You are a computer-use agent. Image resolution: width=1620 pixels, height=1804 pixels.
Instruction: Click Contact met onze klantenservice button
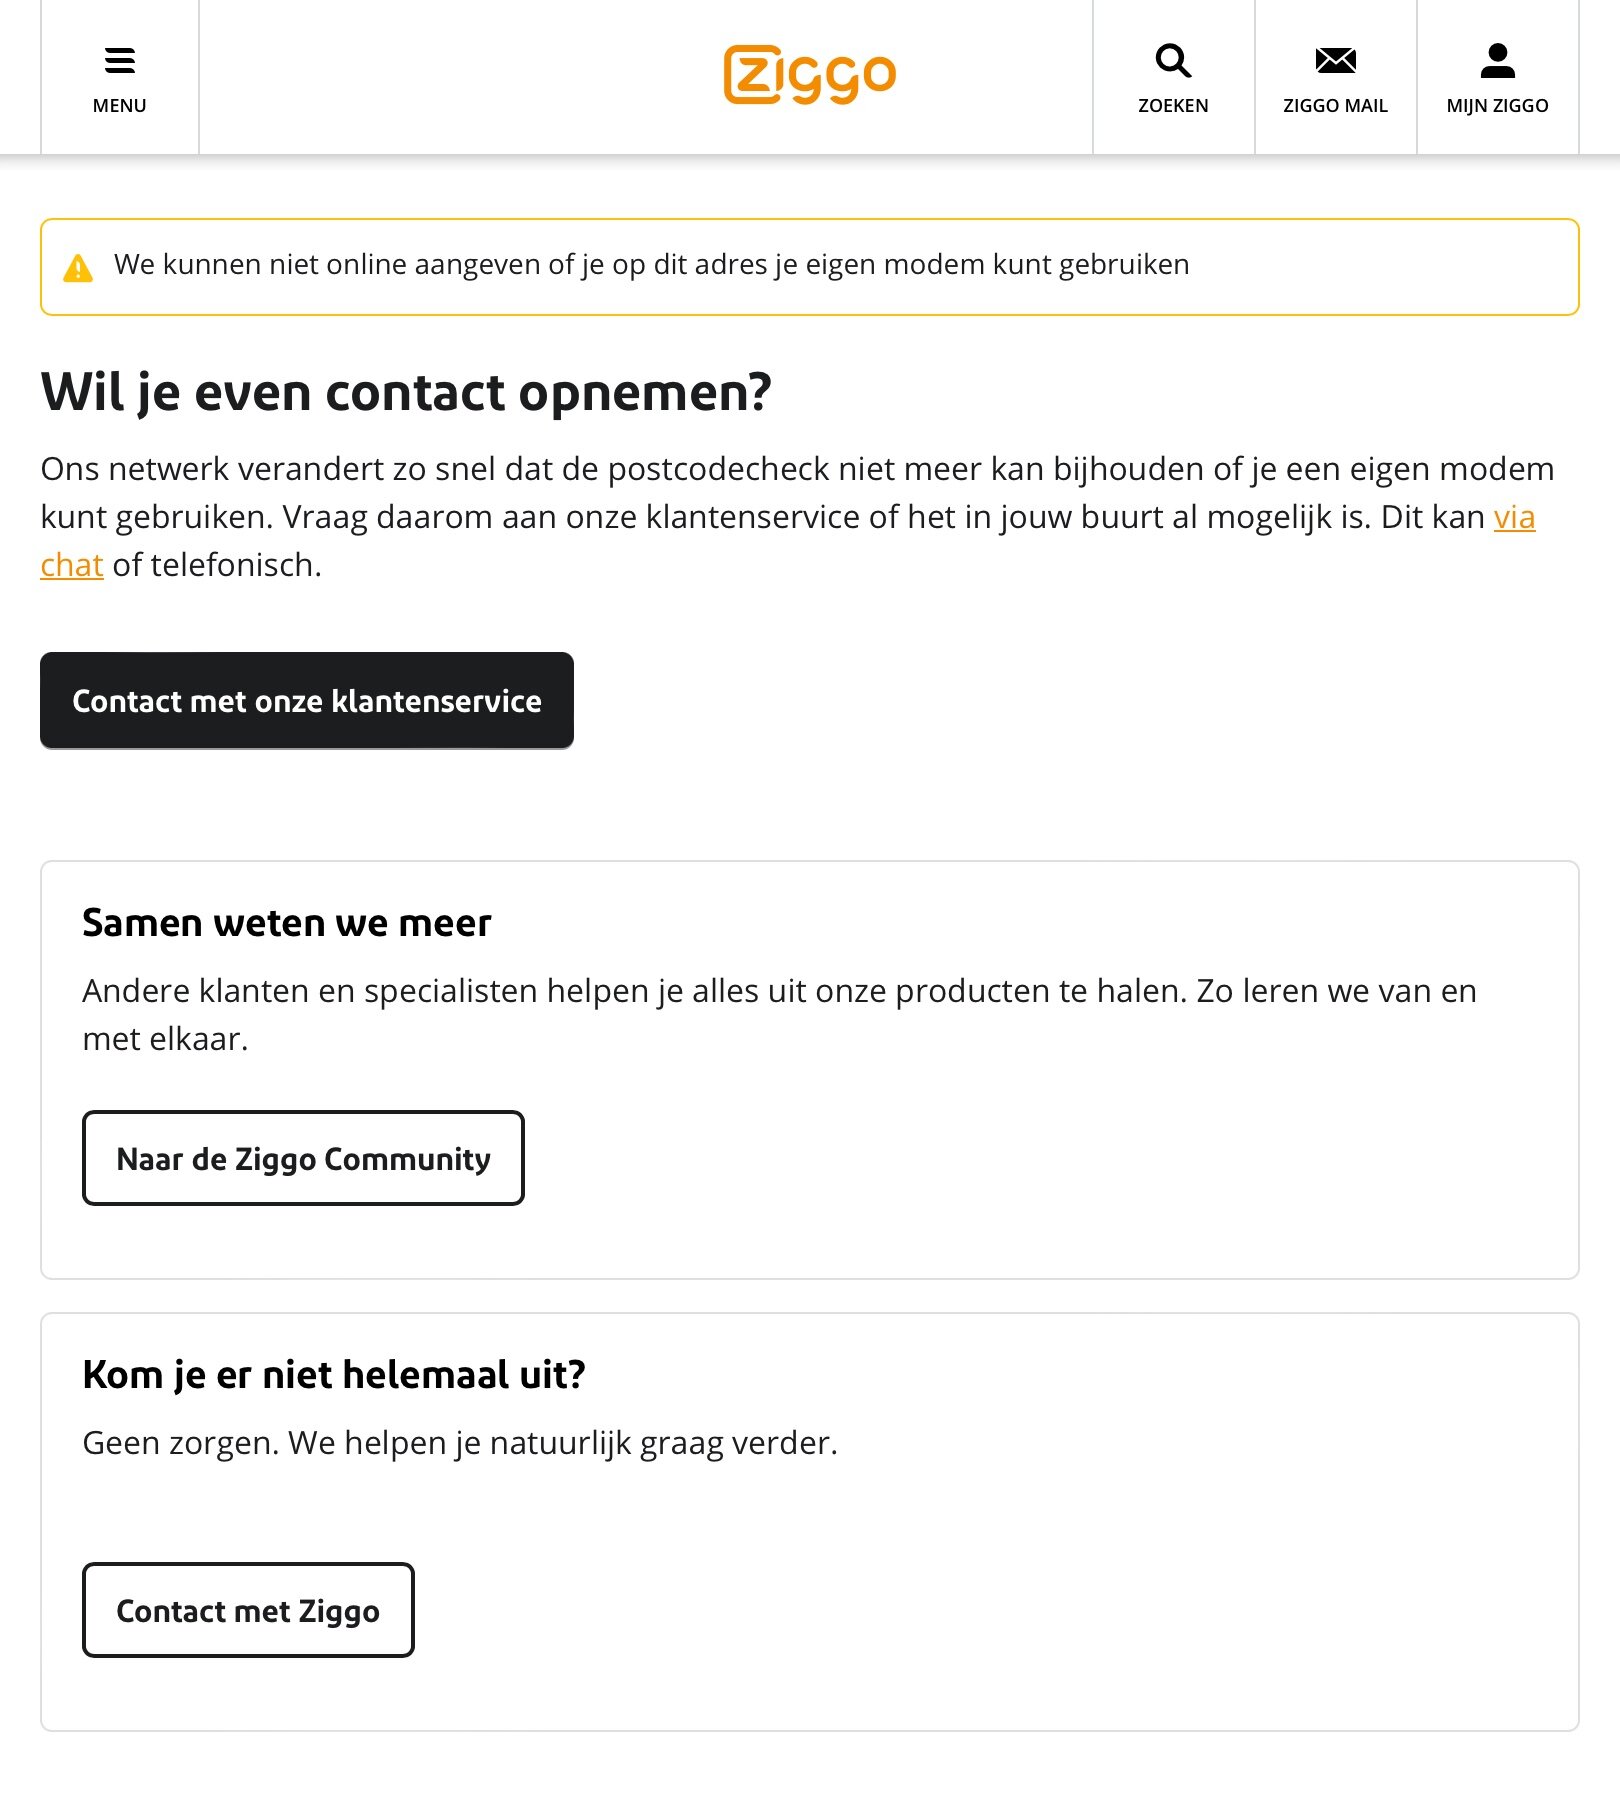coord(307,700)
